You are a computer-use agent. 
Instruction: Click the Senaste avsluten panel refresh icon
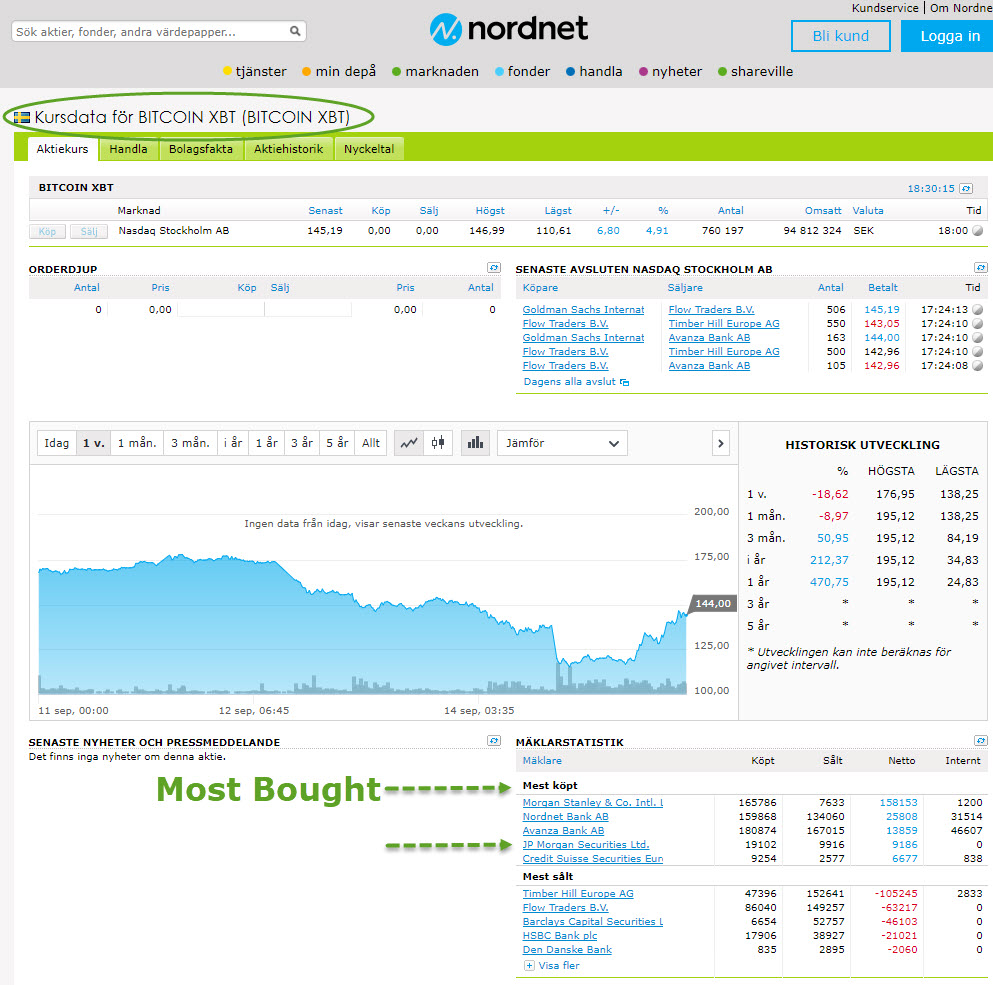click(980, 268)
